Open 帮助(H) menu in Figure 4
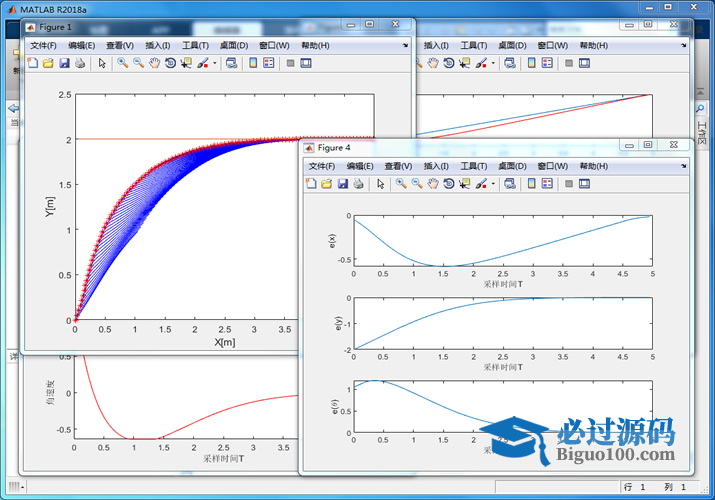The height and width of the screenshot is (500, 715). point(594,166)
